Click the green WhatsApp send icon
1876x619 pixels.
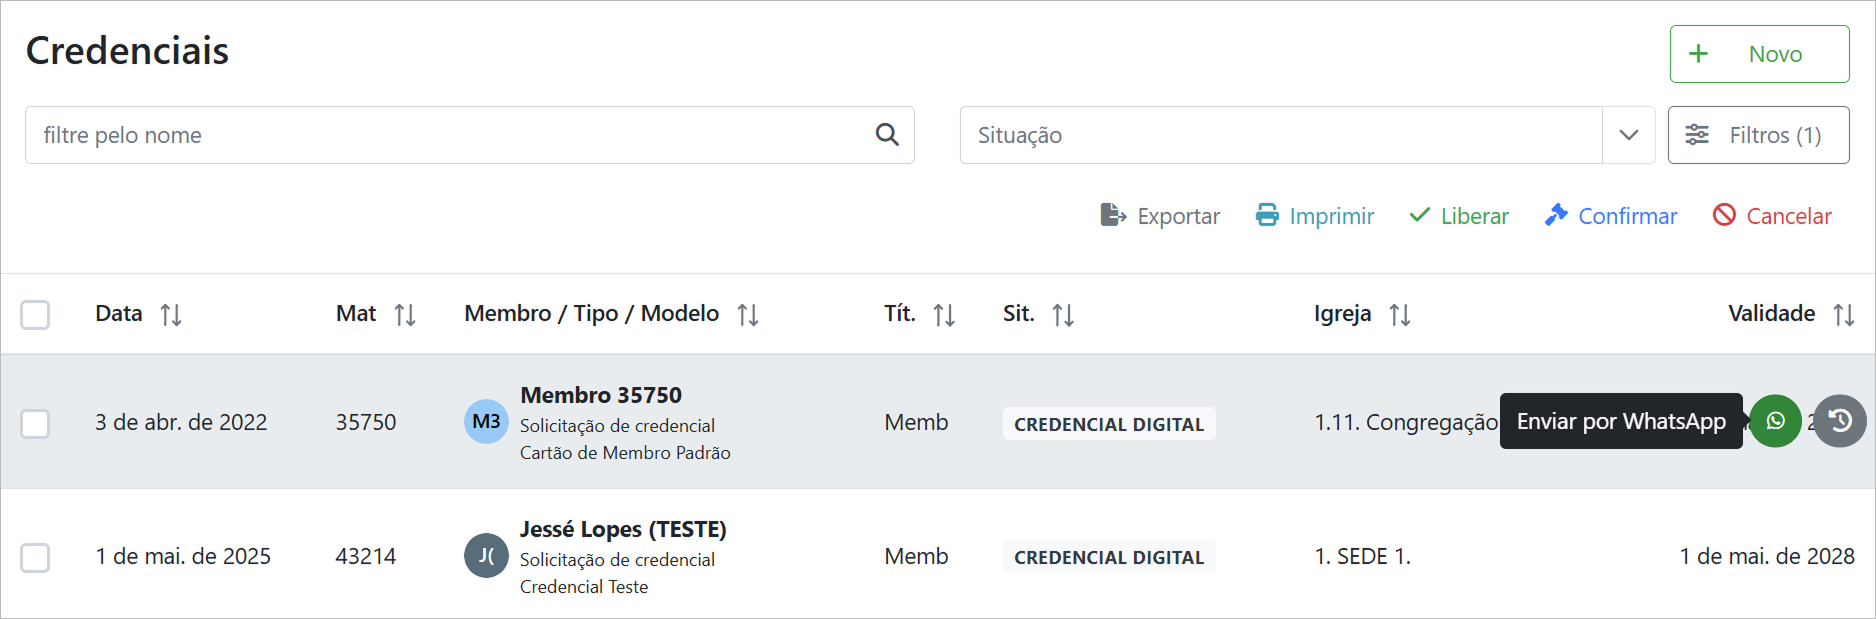(x=1775, y=421)
